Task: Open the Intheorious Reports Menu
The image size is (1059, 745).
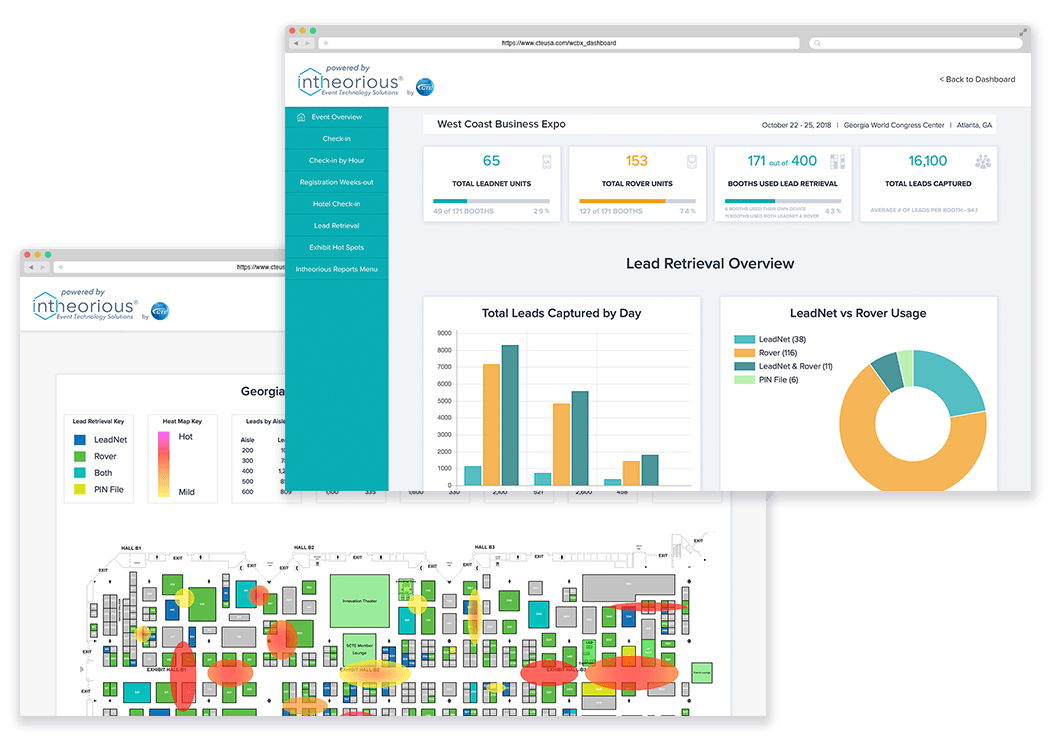Action: [336, 269]
